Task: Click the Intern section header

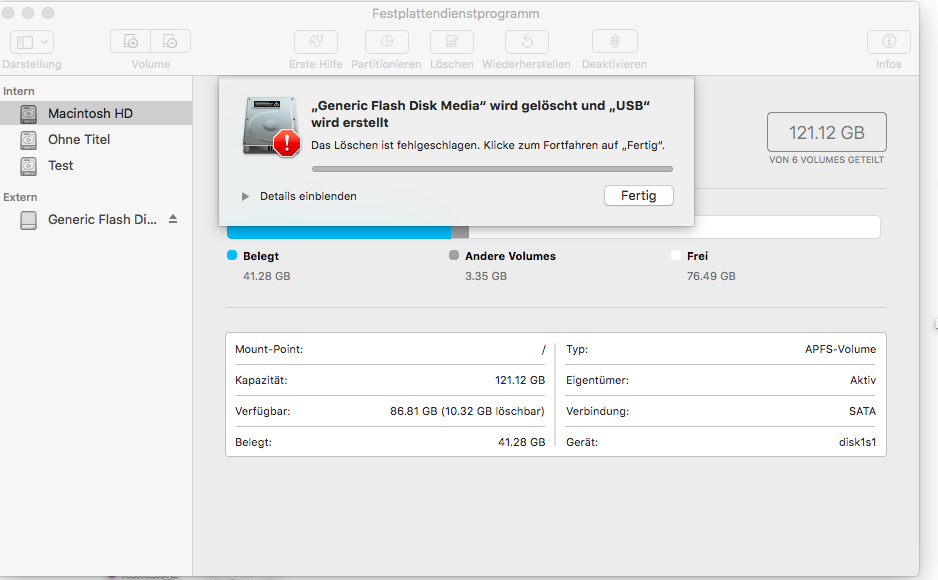Action: 19,91
